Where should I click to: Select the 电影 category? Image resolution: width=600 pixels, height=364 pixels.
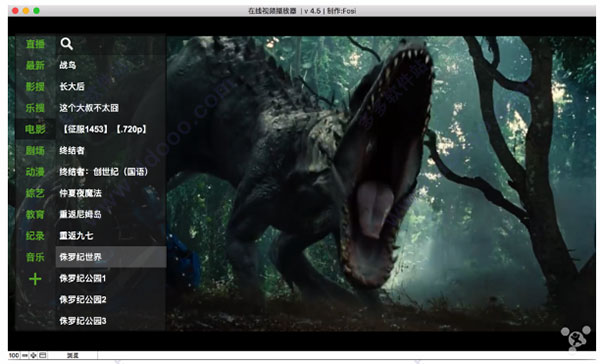(35, 129)
